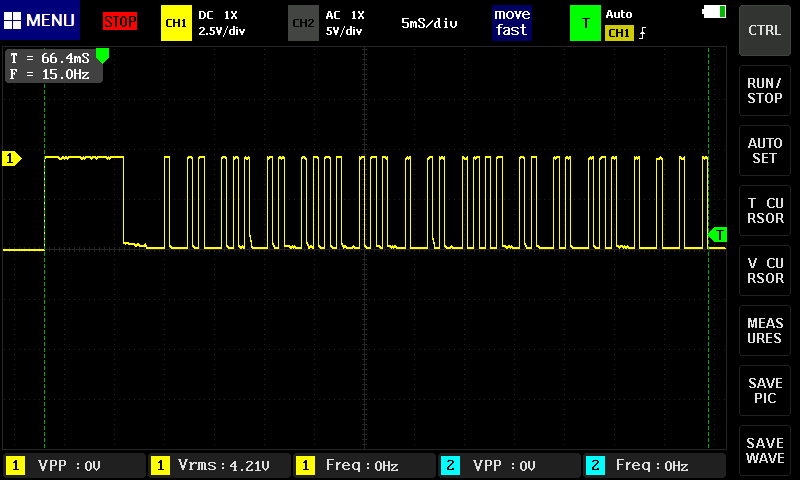The width and height of the screenshot is (800, 480).
Task: Open the MEASURES menu
Action: 765,331
